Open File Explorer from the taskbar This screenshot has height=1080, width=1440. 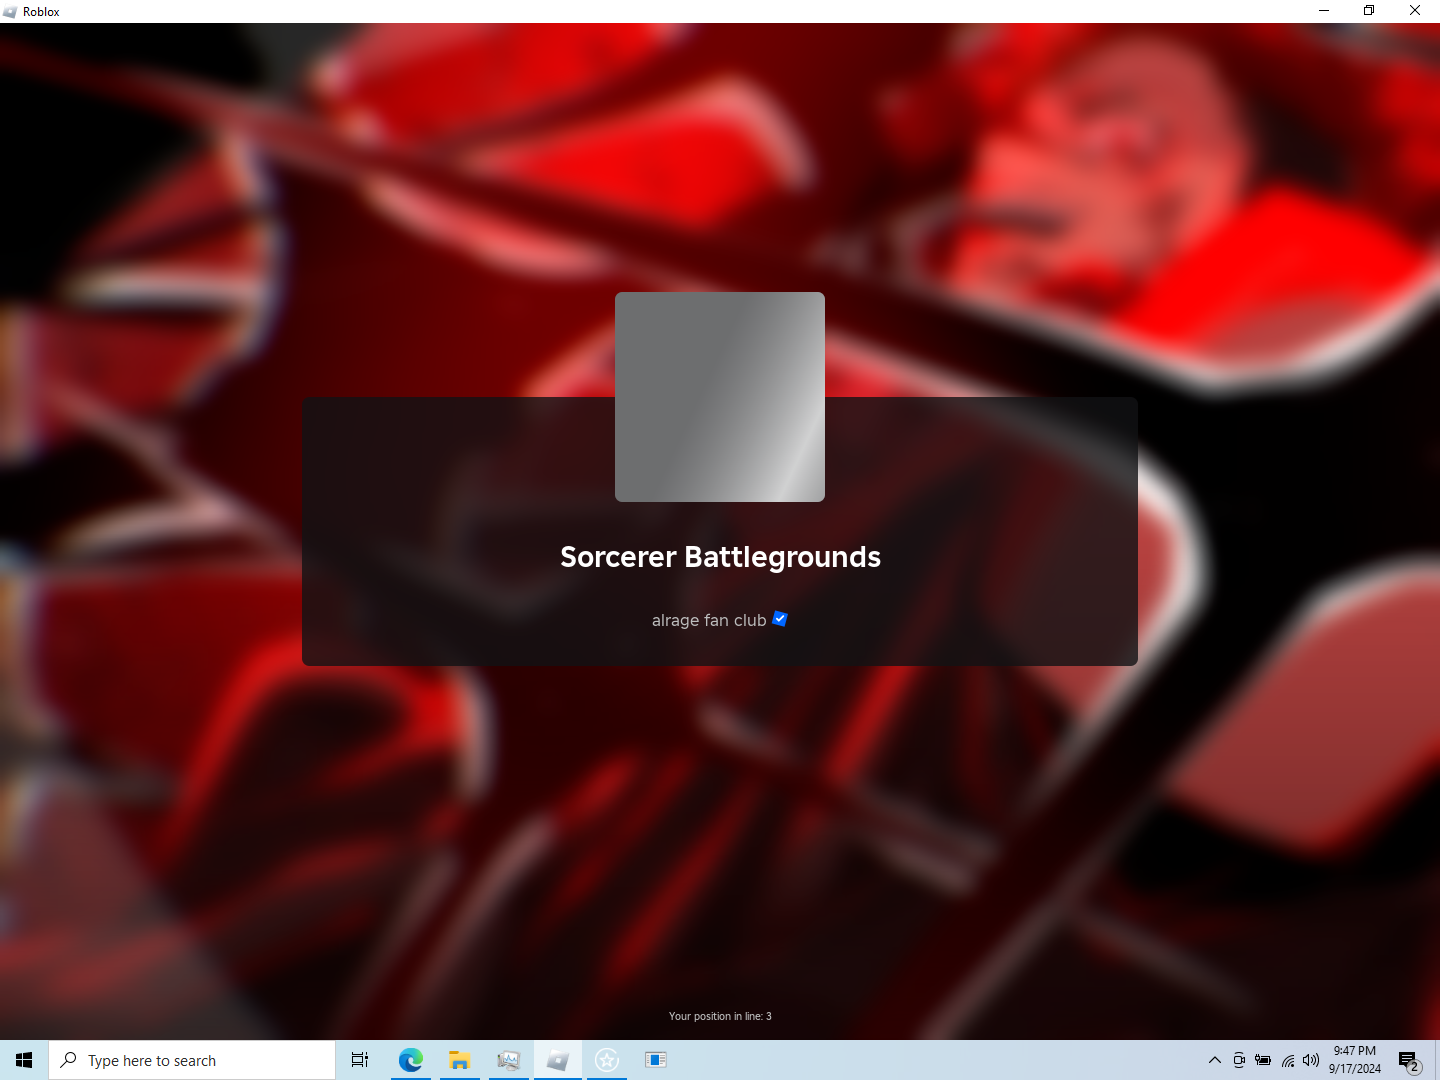459,1060
